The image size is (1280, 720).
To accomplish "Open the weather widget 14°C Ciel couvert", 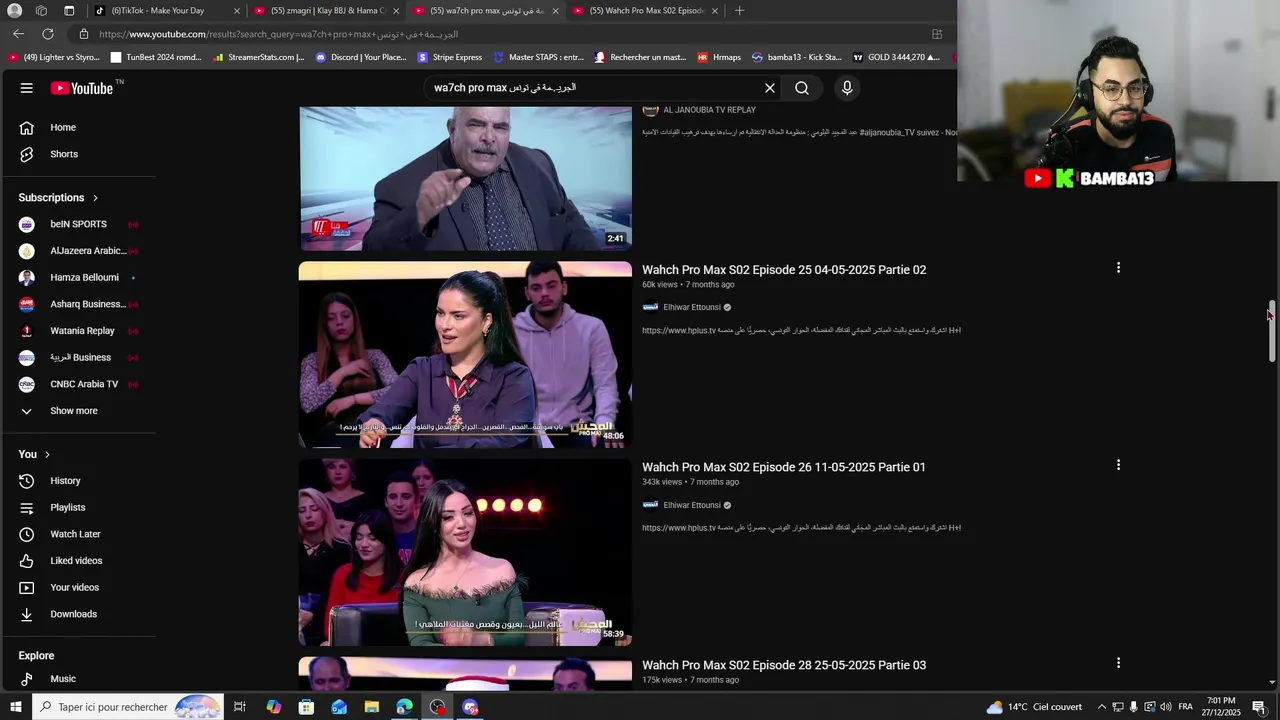I will 1034,707.
